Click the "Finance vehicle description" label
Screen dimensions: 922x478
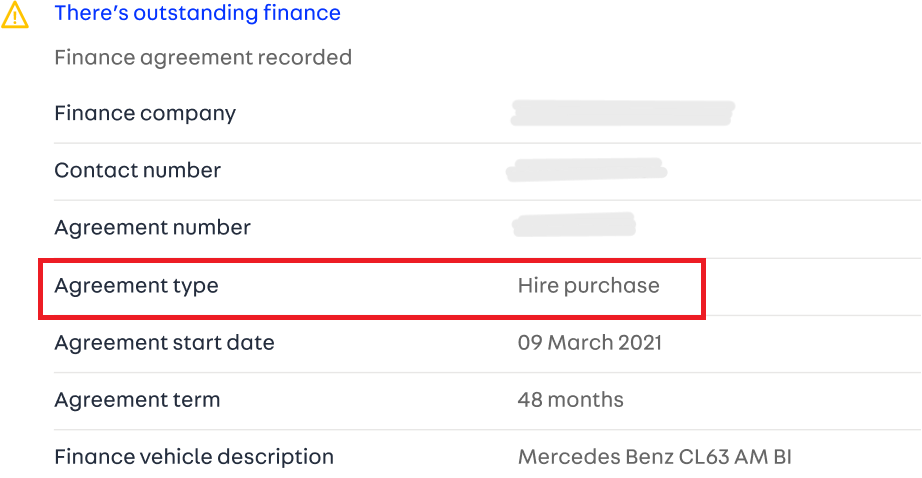click(x=194, y=457)
